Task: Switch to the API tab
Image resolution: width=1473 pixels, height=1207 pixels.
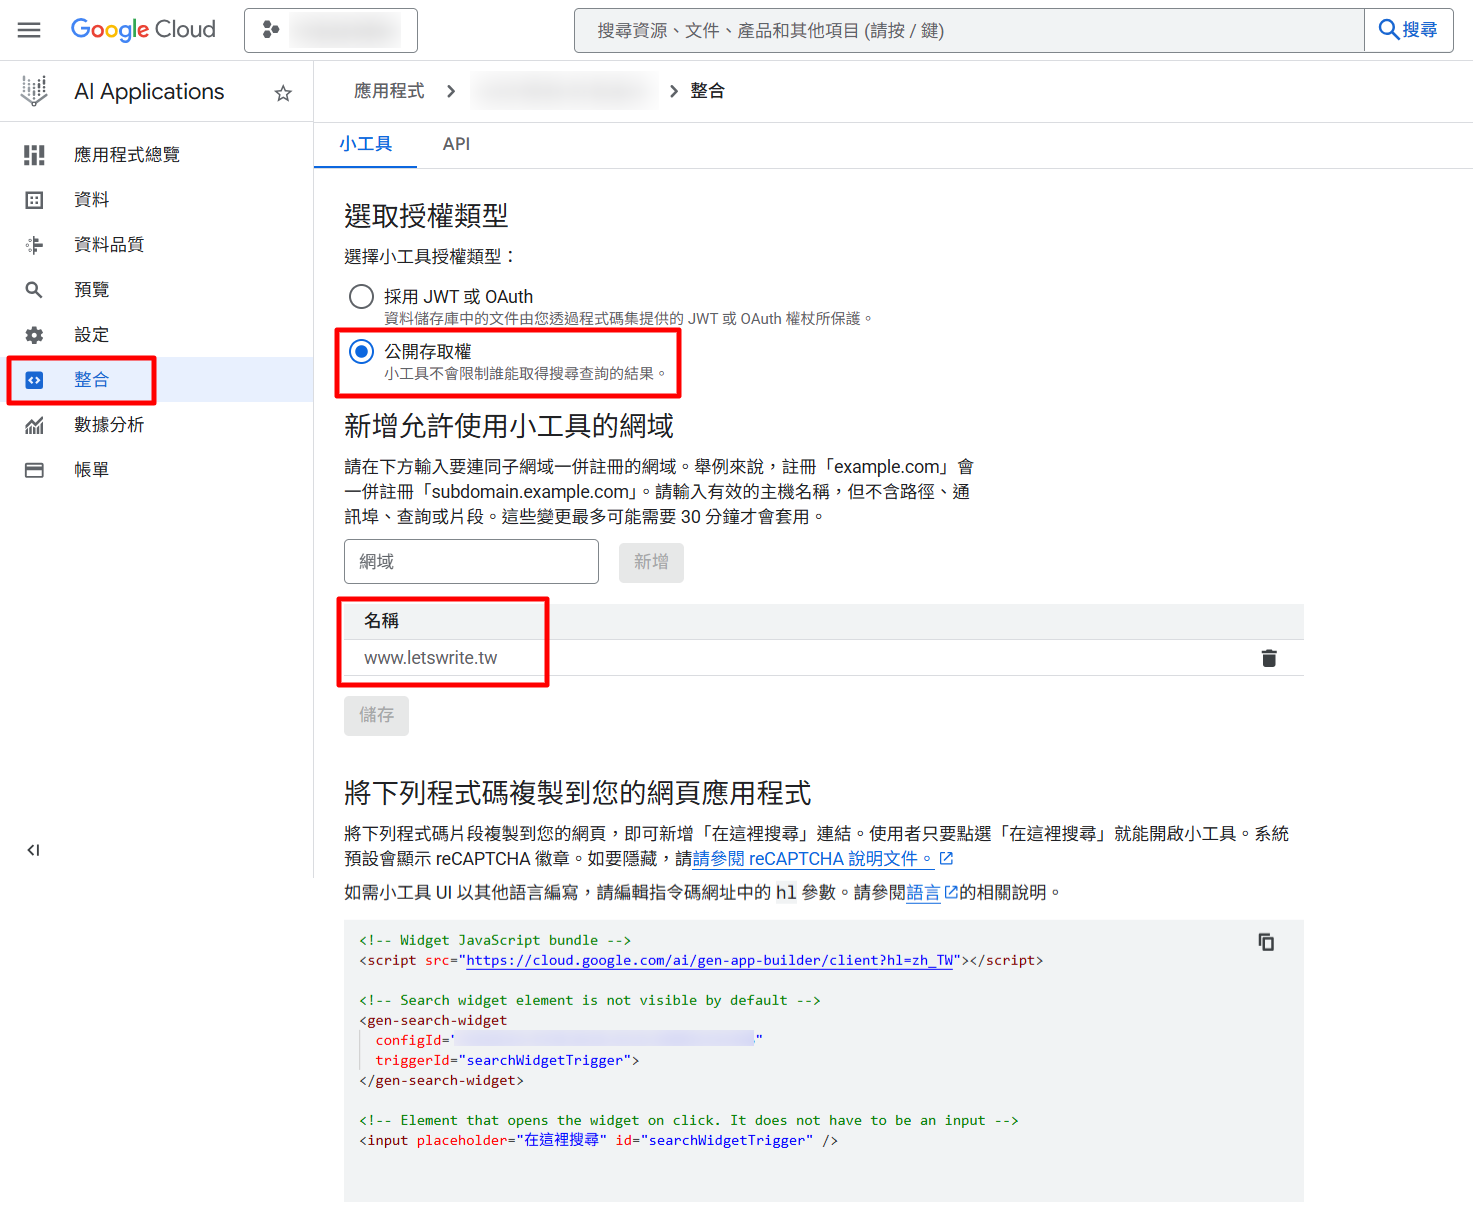Action: click(456, 144)
